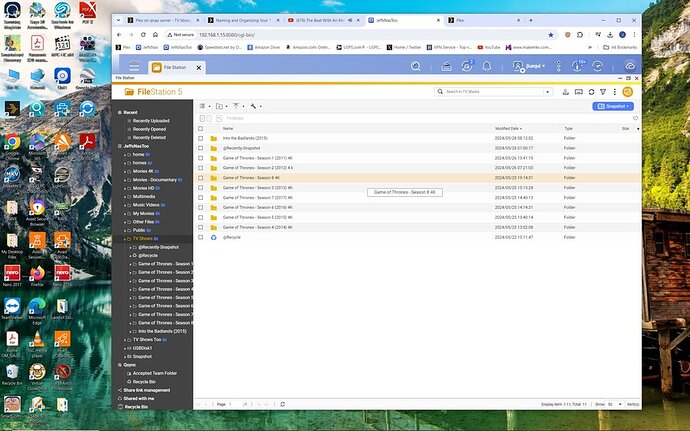The image size is (690, 431).
Task: Open the notifications bell icon
Action: pos(486,66)
